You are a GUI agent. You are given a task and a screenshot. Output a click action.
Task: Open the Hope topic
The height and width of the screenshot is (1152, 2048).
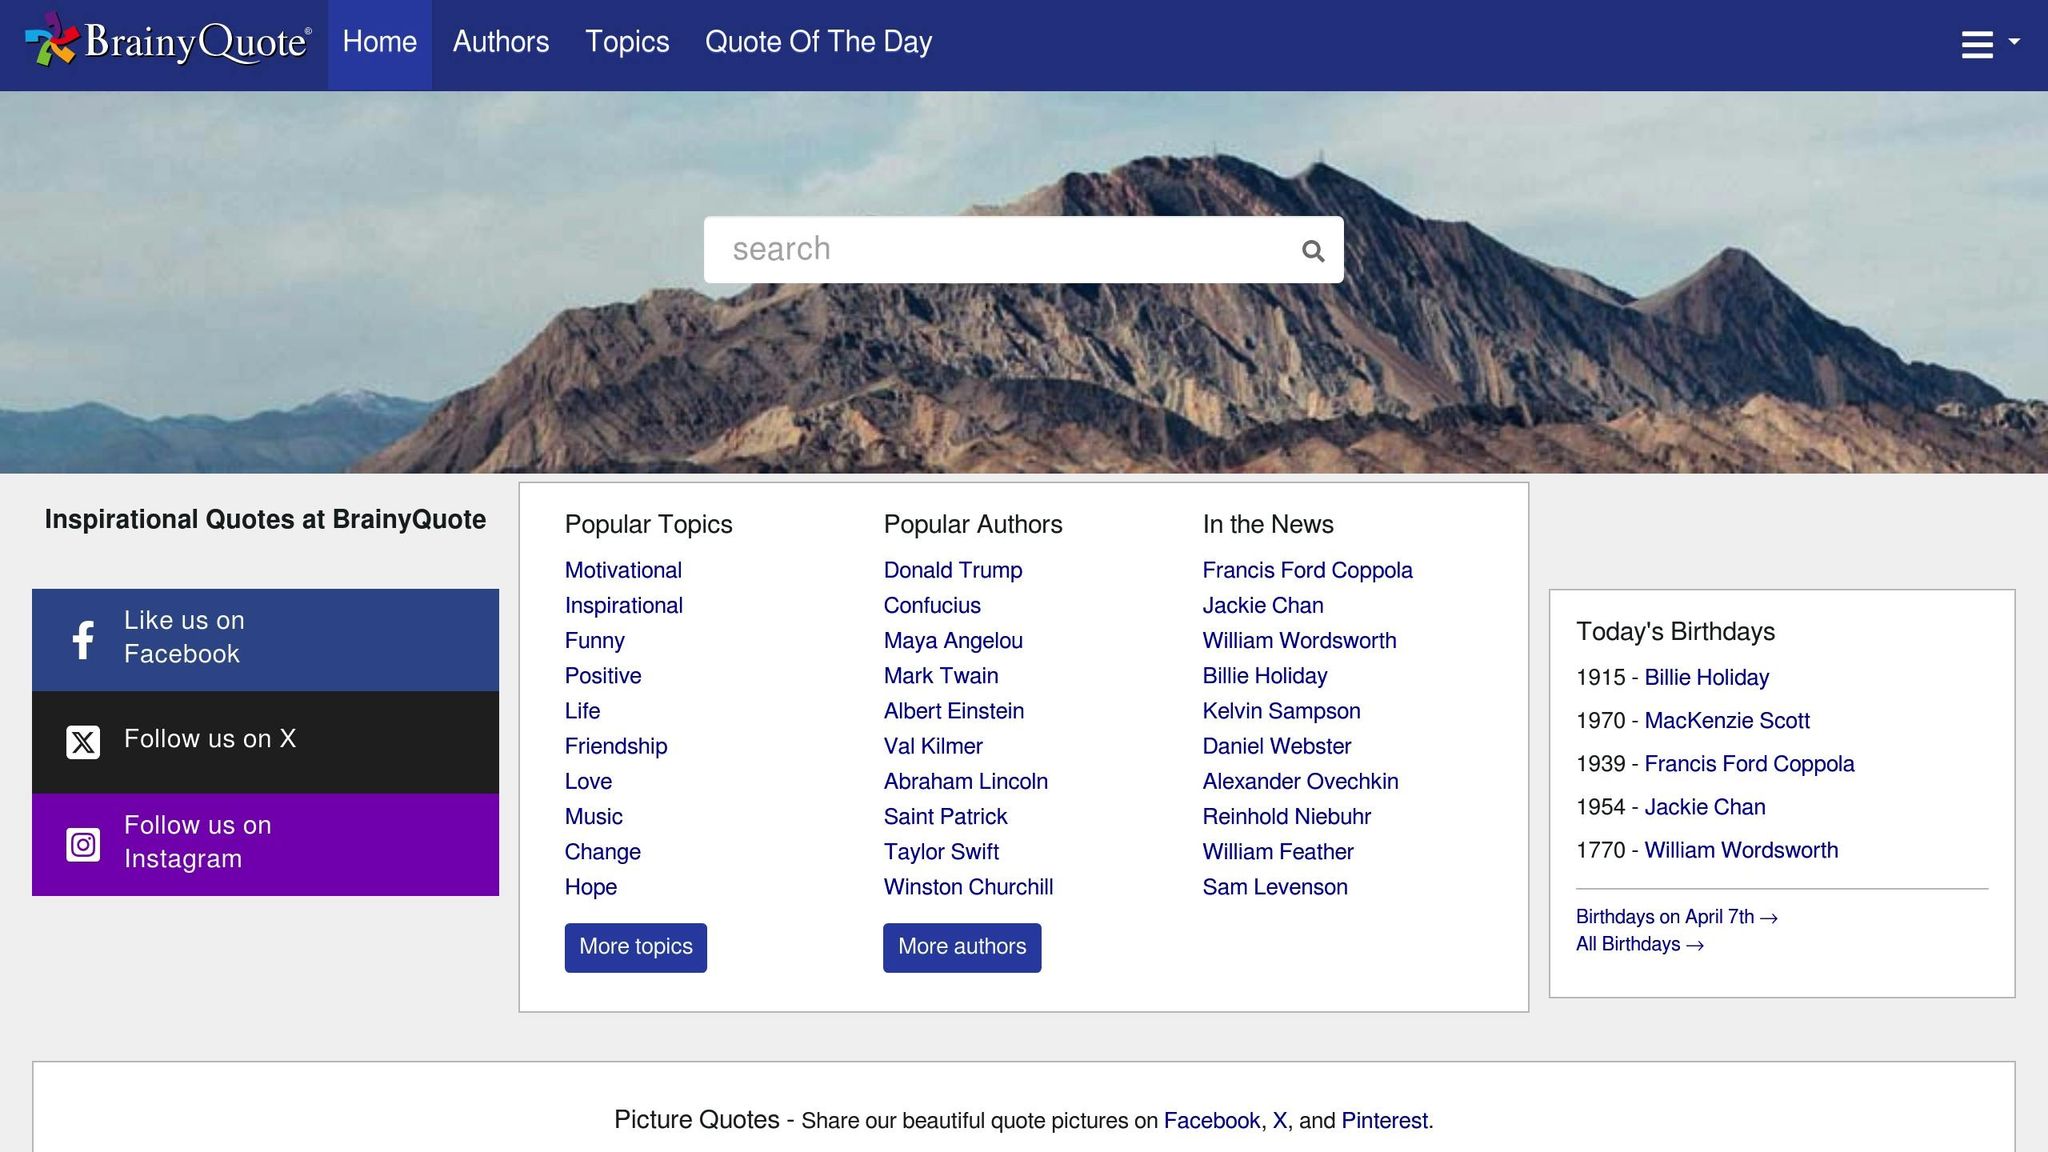pos(591,887)
